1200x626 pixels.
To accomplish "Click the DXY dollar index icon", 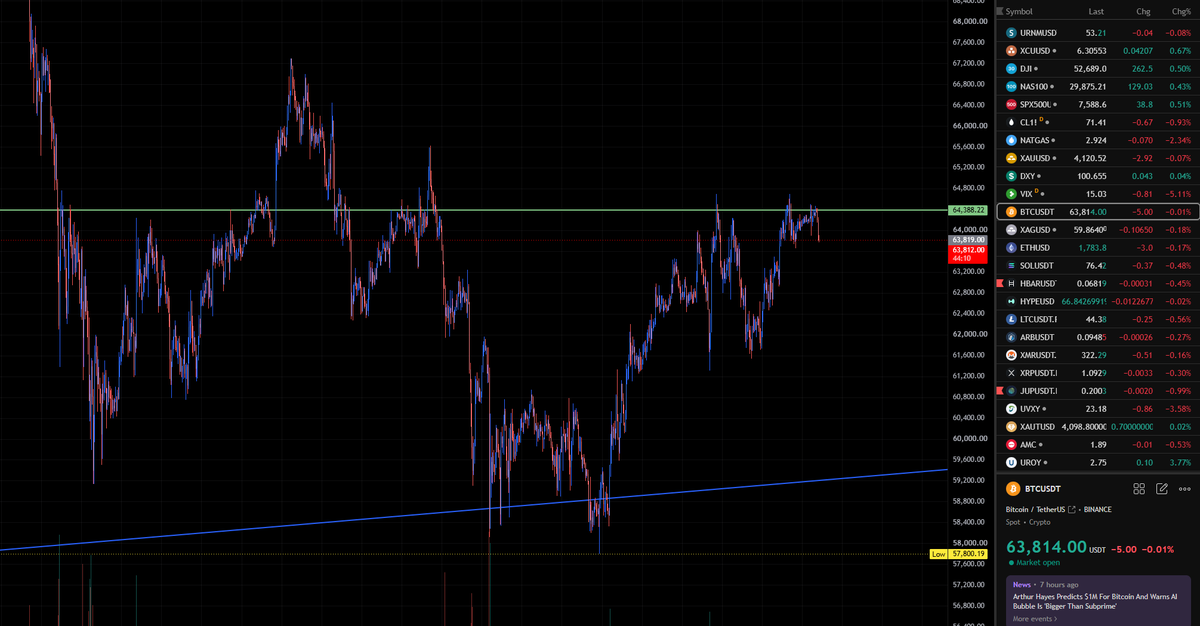I will pyautogui.click(x=1011, y=176).
